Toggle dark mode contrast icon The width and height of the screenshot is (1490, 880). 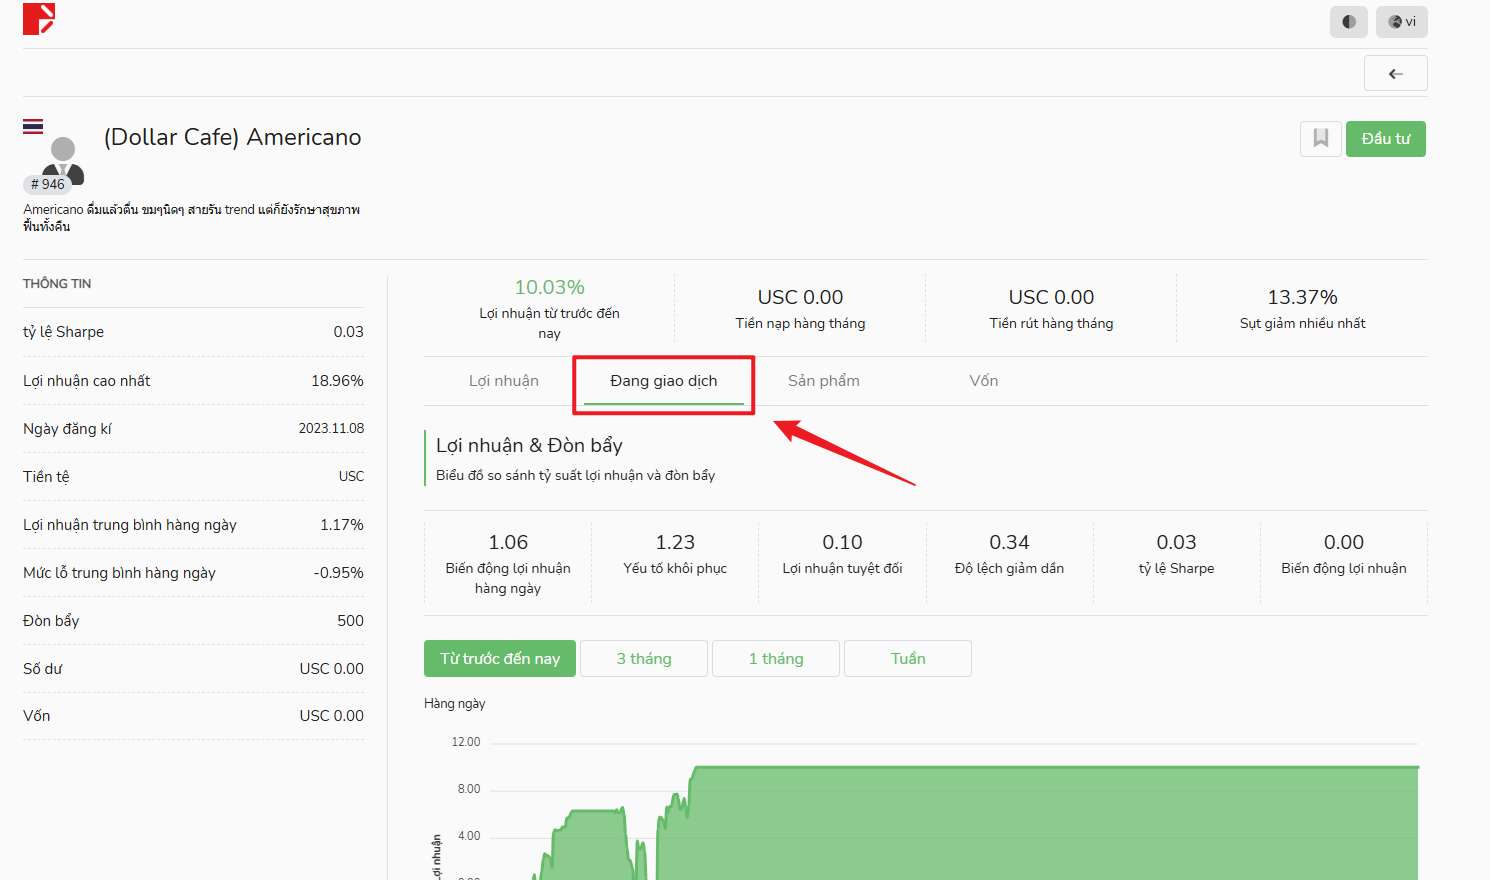coord(1348,22)
